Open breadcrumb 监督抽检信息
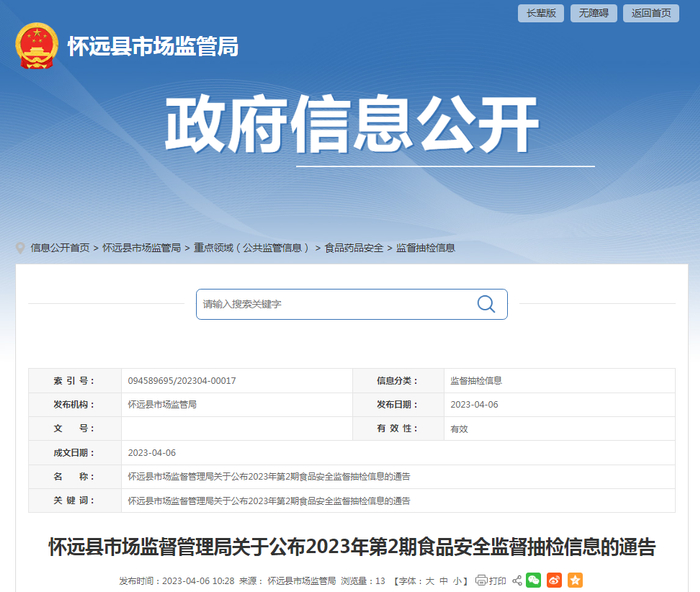This screenshot has width=700, height=592. coord(425,248)
